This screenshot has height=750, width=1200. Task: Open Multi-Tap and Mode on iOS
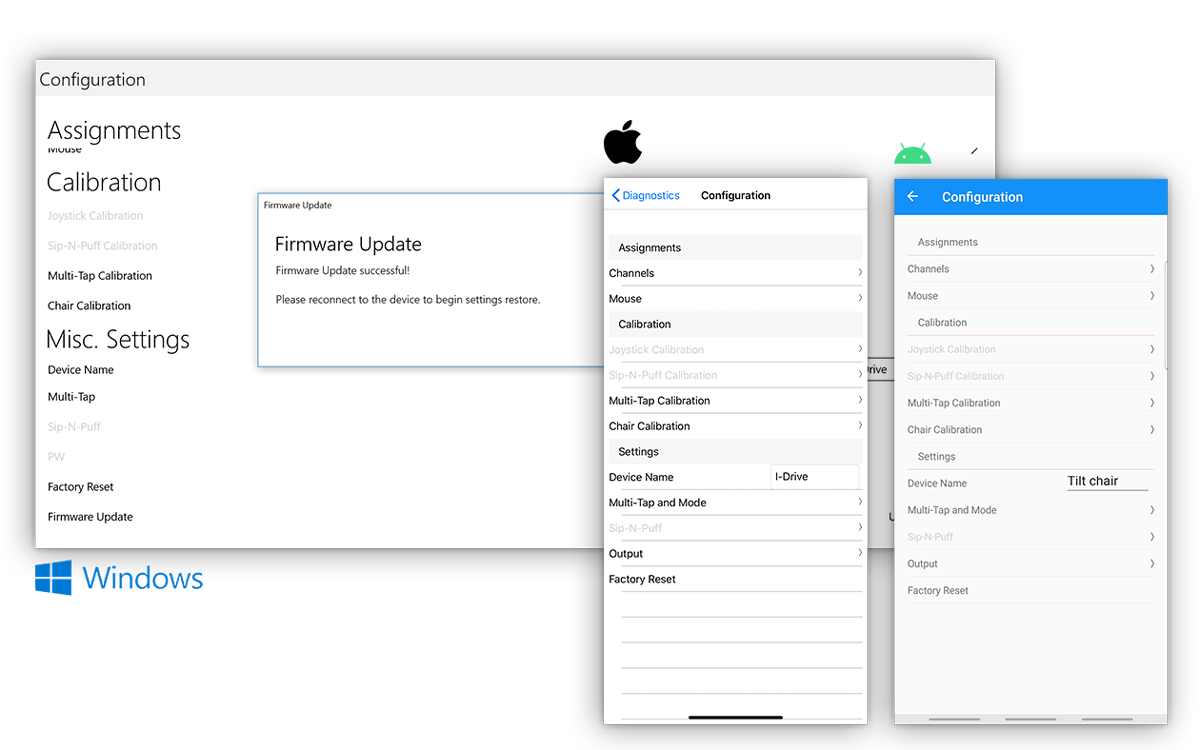(x=657, y=503)
